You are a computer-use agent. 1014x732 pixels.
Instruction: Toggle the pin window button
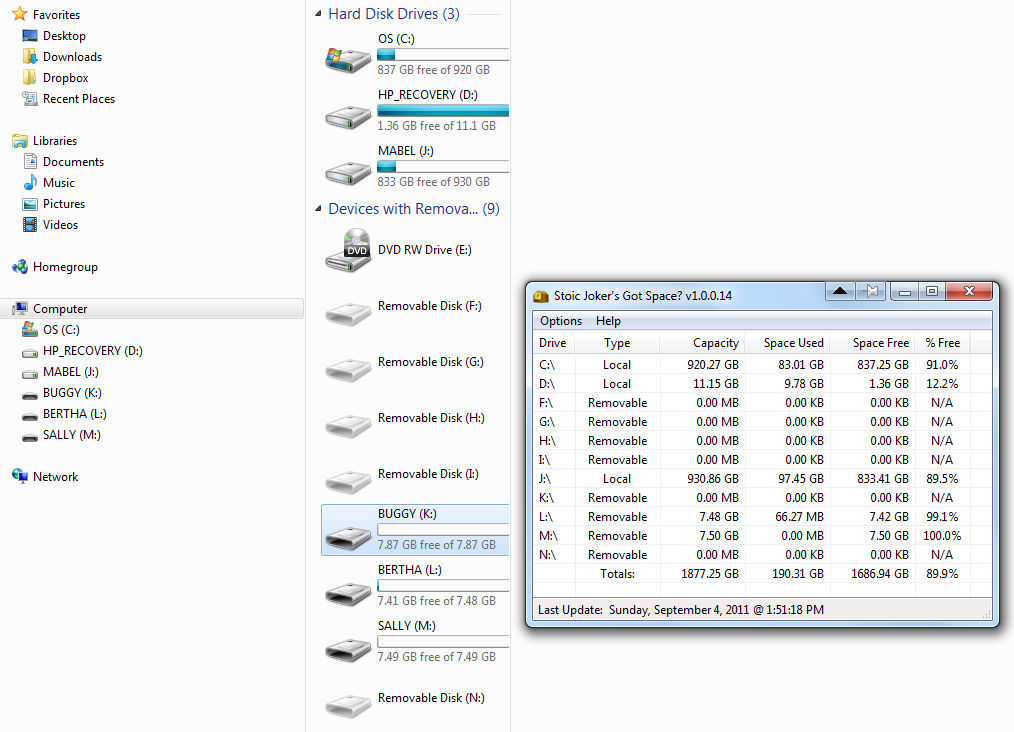click(x=871, y=291)
